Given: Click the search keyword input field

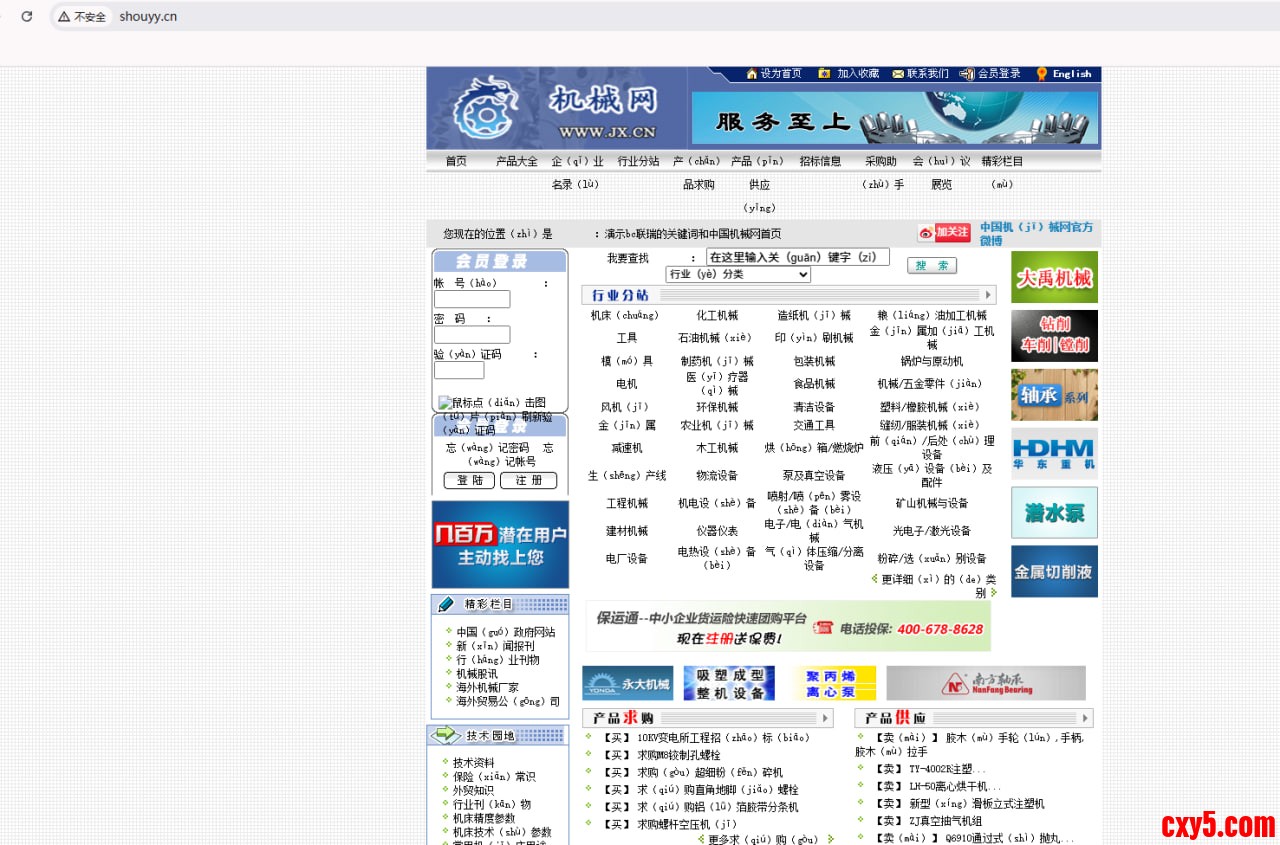Looking at the screenshot, I should pyautogui.click(x=797, y=257).
